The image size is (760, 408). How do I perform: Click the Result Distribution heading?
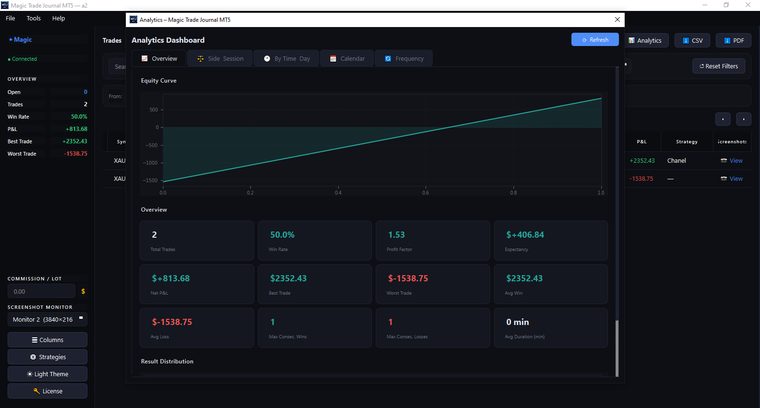pyautogui.click(x=167, y=361)
